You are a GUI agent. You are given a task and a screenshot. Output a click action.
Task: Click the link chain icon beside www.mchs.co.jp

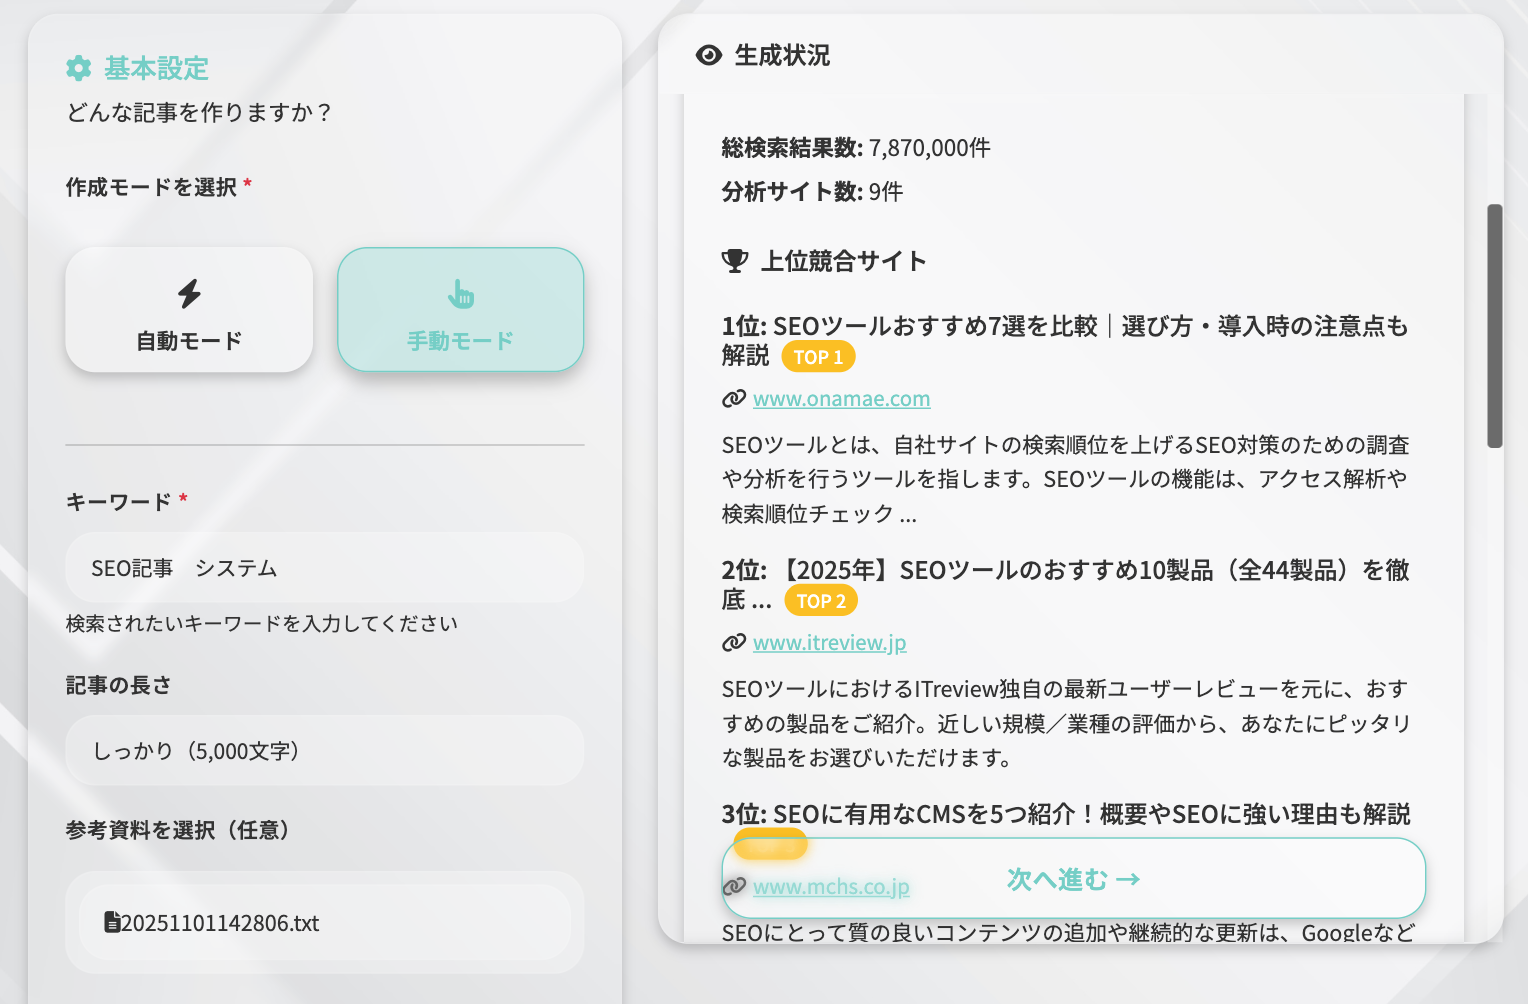(x=736, y=885)
